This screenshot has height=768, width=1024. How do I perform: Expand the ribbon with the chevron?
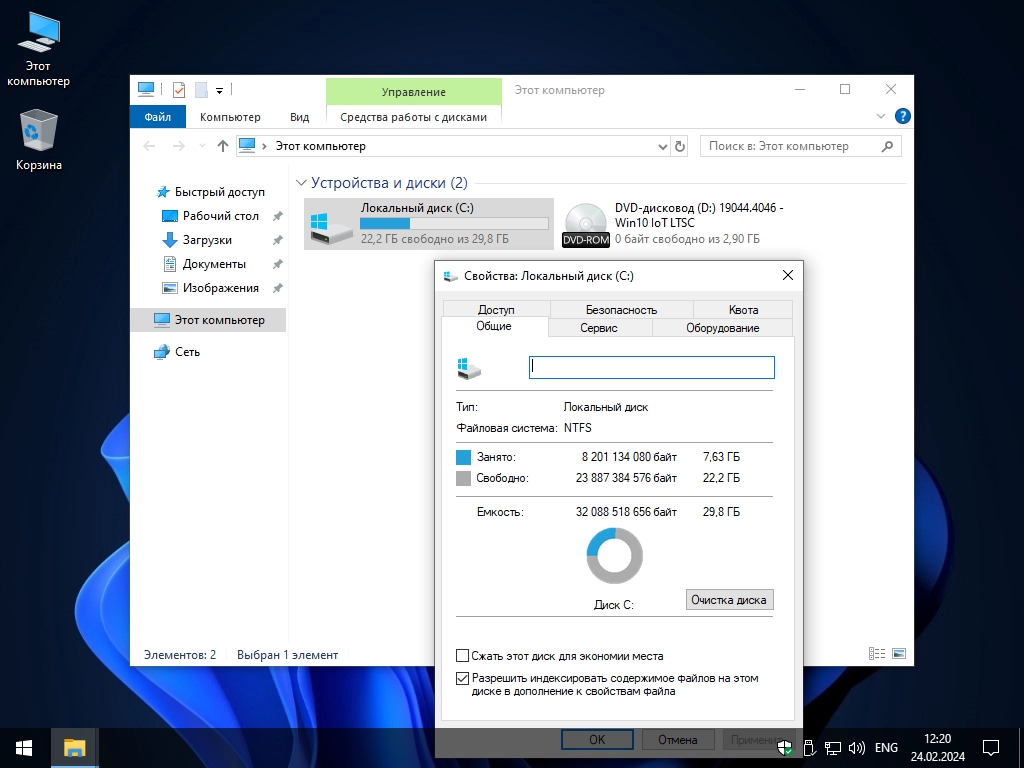880,116
